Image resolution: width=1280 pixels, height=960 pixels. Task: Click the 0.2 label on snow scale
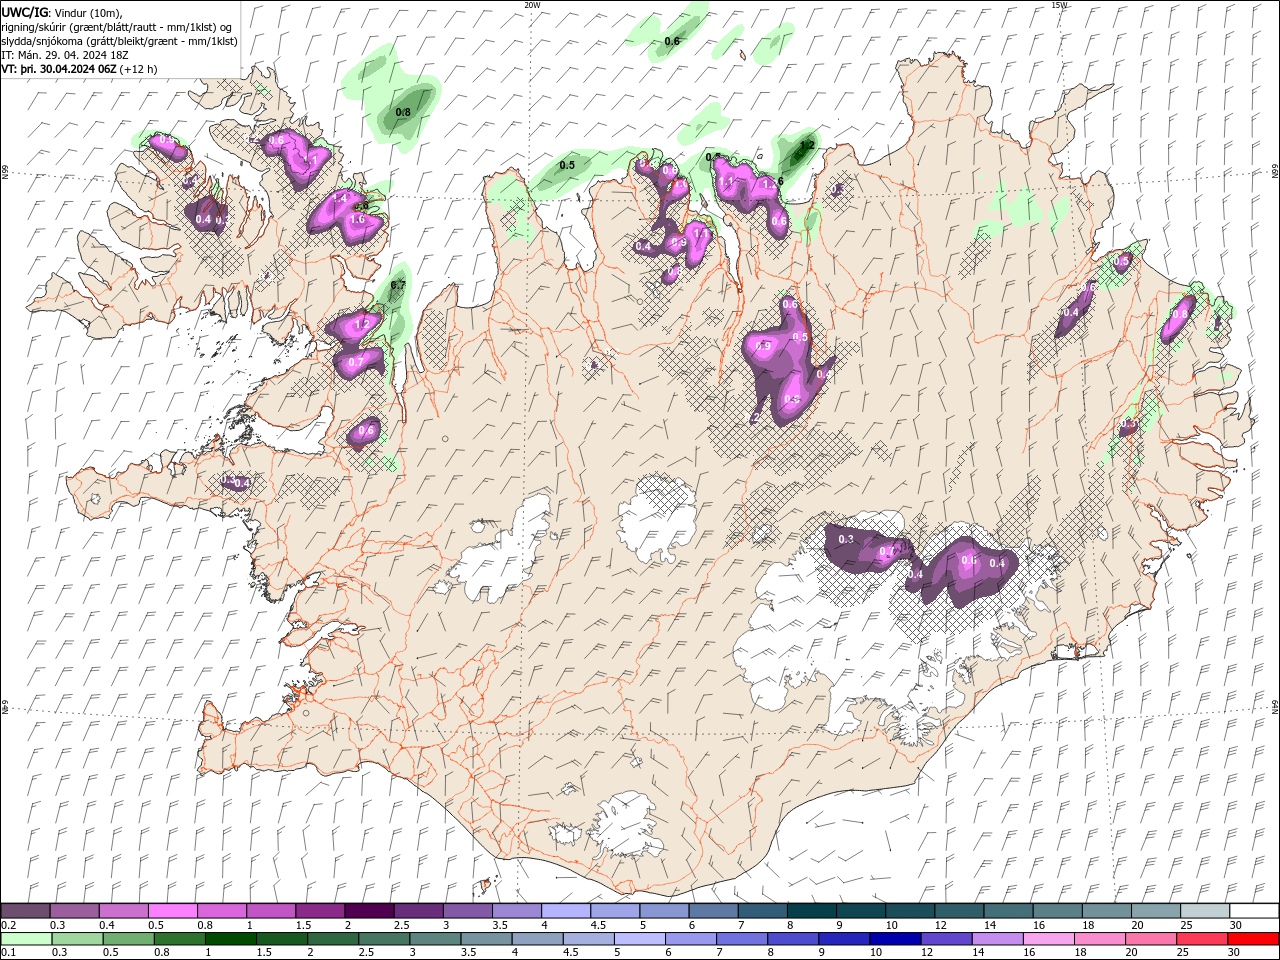[x=8, y=925]
